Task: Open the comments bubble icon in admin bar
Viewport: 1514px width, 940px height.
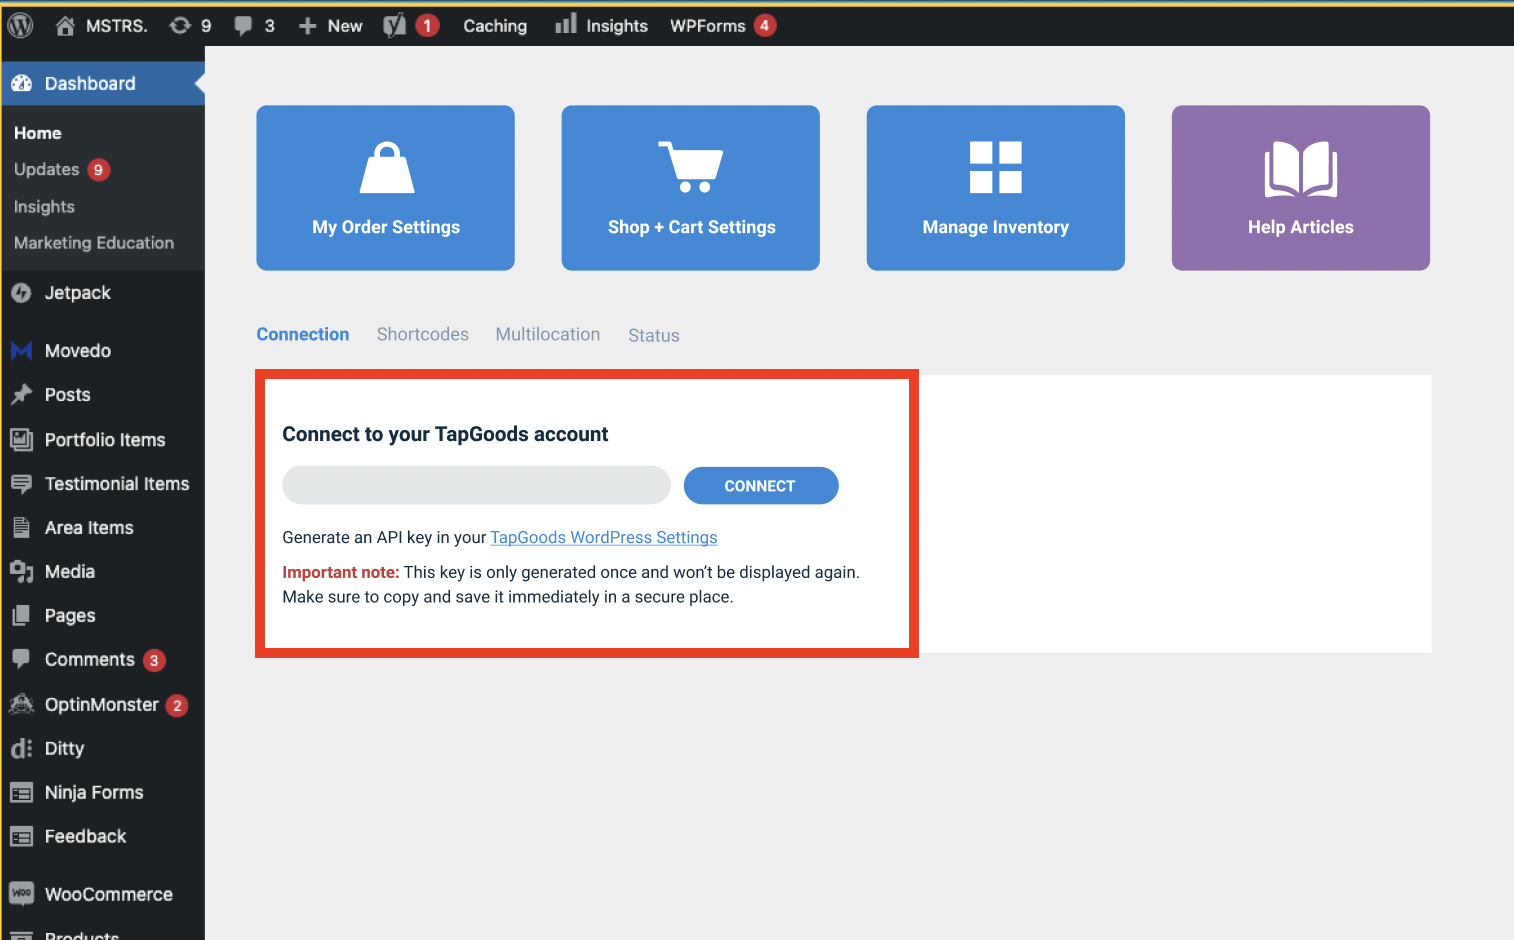Action: (x=243, y=26)
